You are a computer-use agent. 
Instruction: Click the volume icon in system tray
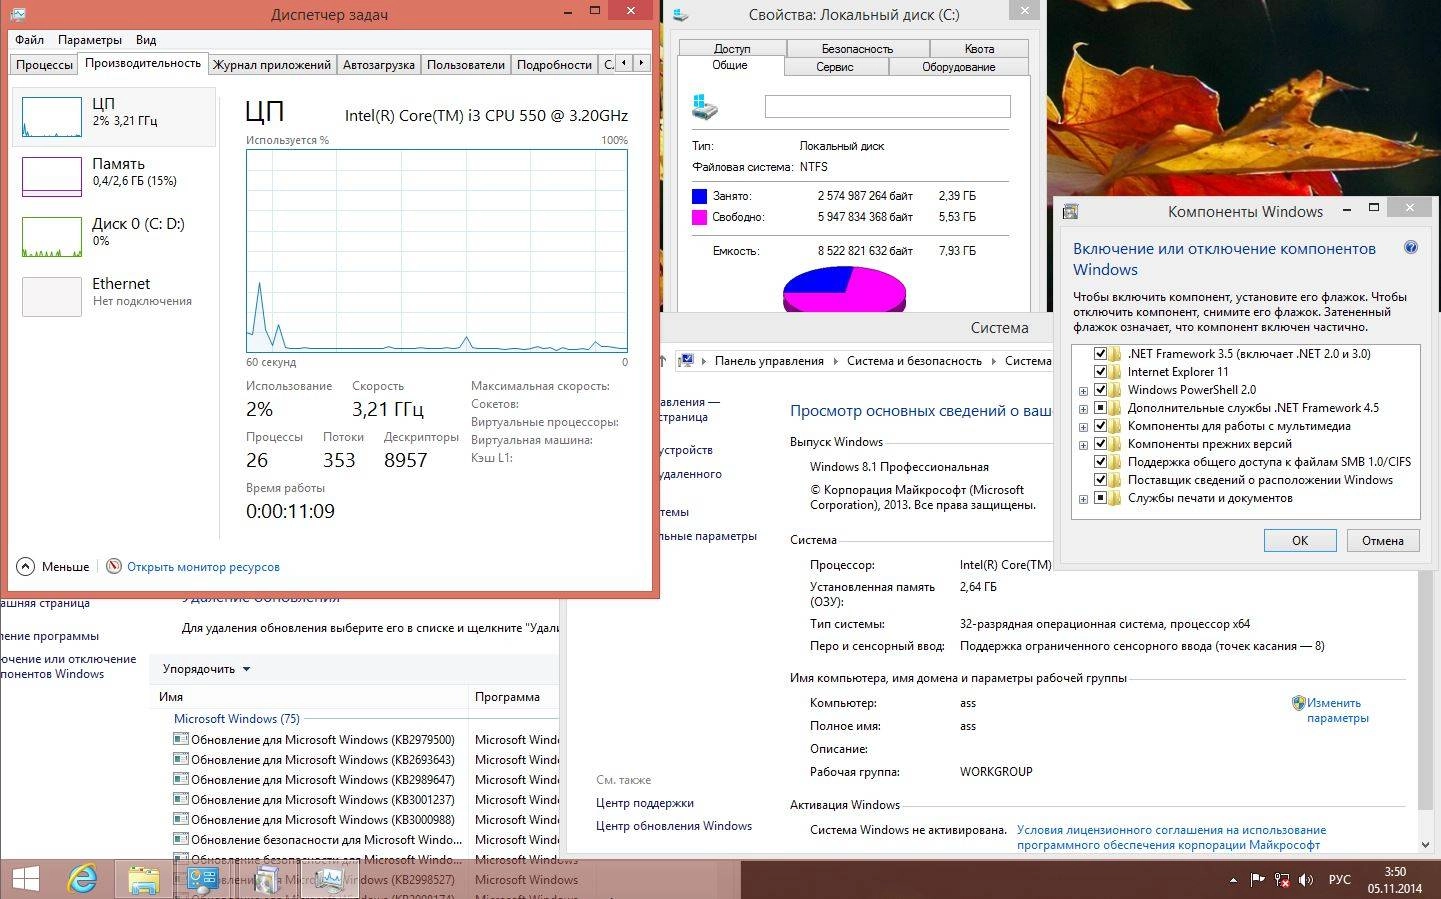click(1307, 880)
